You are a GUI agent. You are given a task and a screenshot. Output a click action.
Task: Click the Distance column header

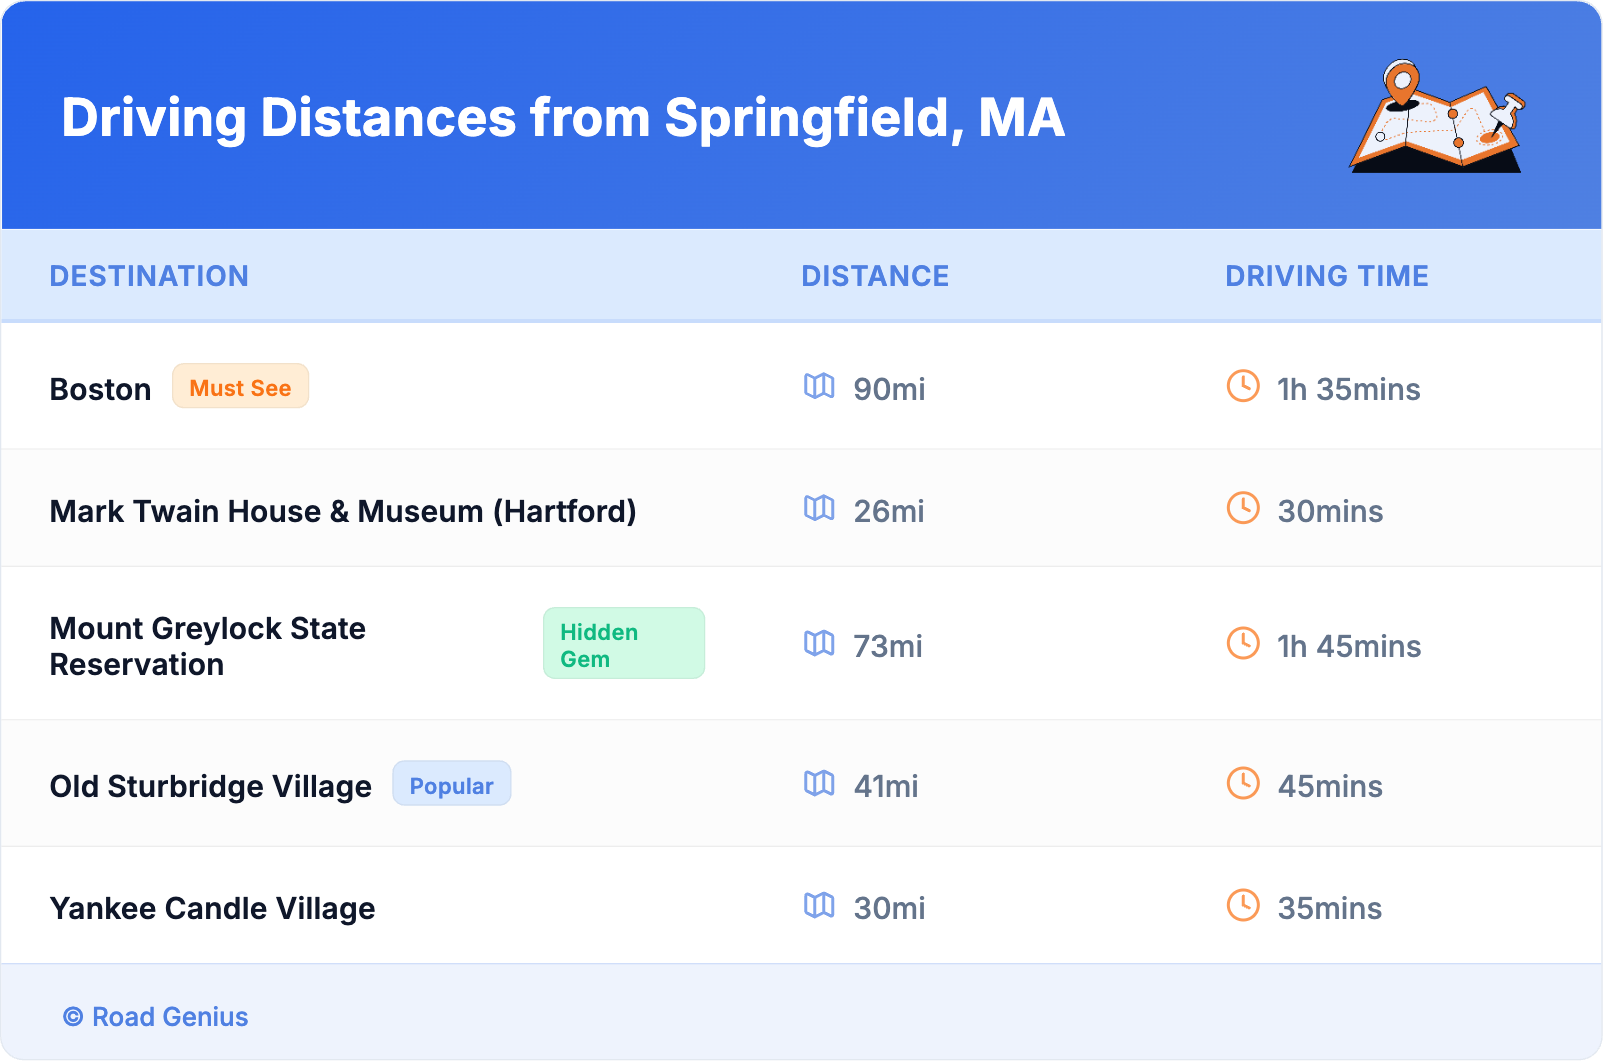875,276
